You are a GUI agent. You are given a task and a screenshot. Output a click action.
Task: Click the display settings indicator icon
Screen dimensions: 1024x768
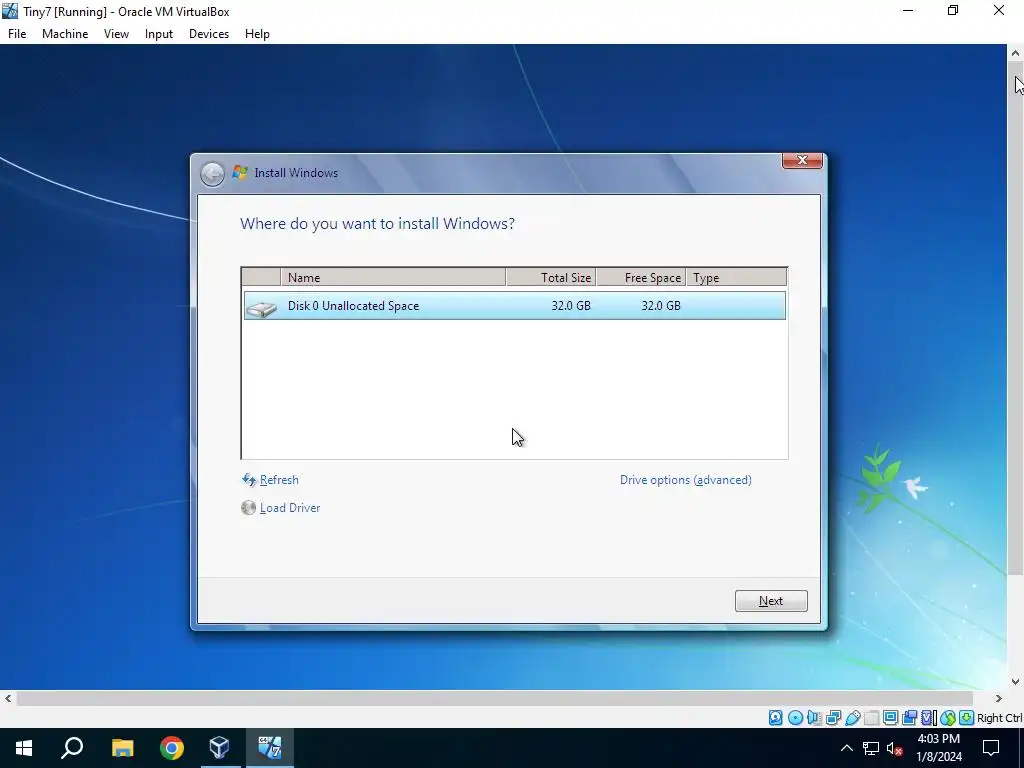(890, 718)
